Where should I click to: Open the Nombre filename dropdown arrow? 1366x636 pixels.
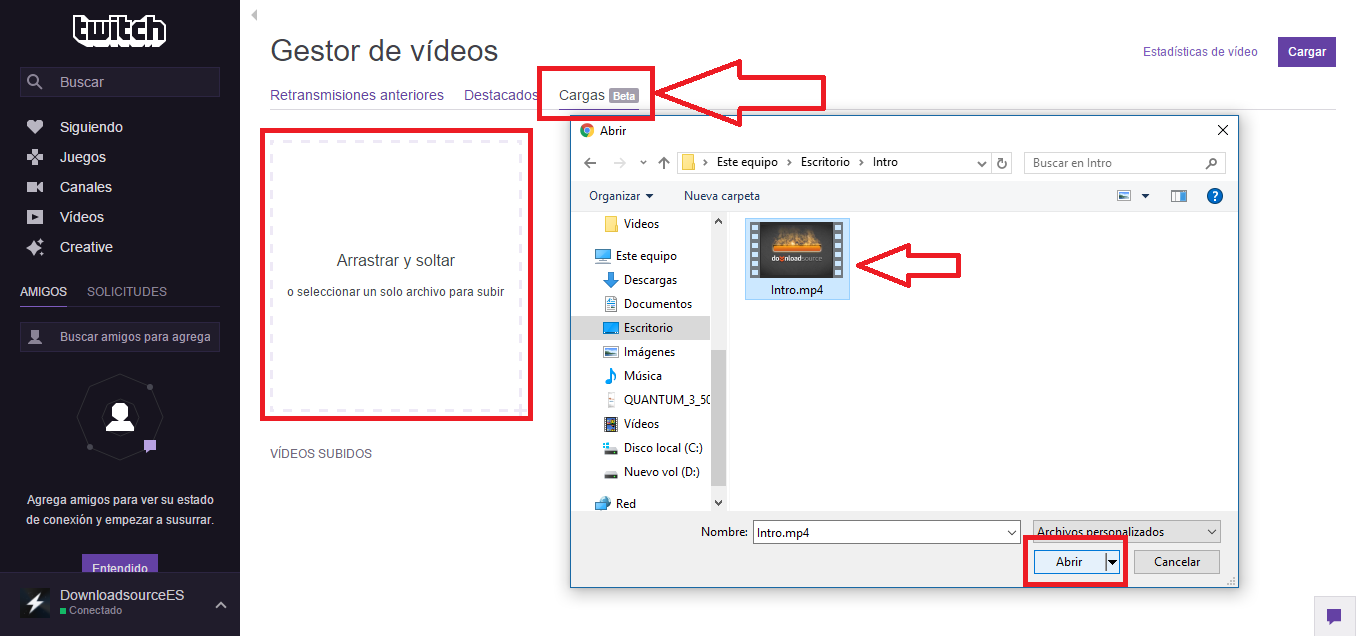pyautogui.click(x=1012, y=533)
